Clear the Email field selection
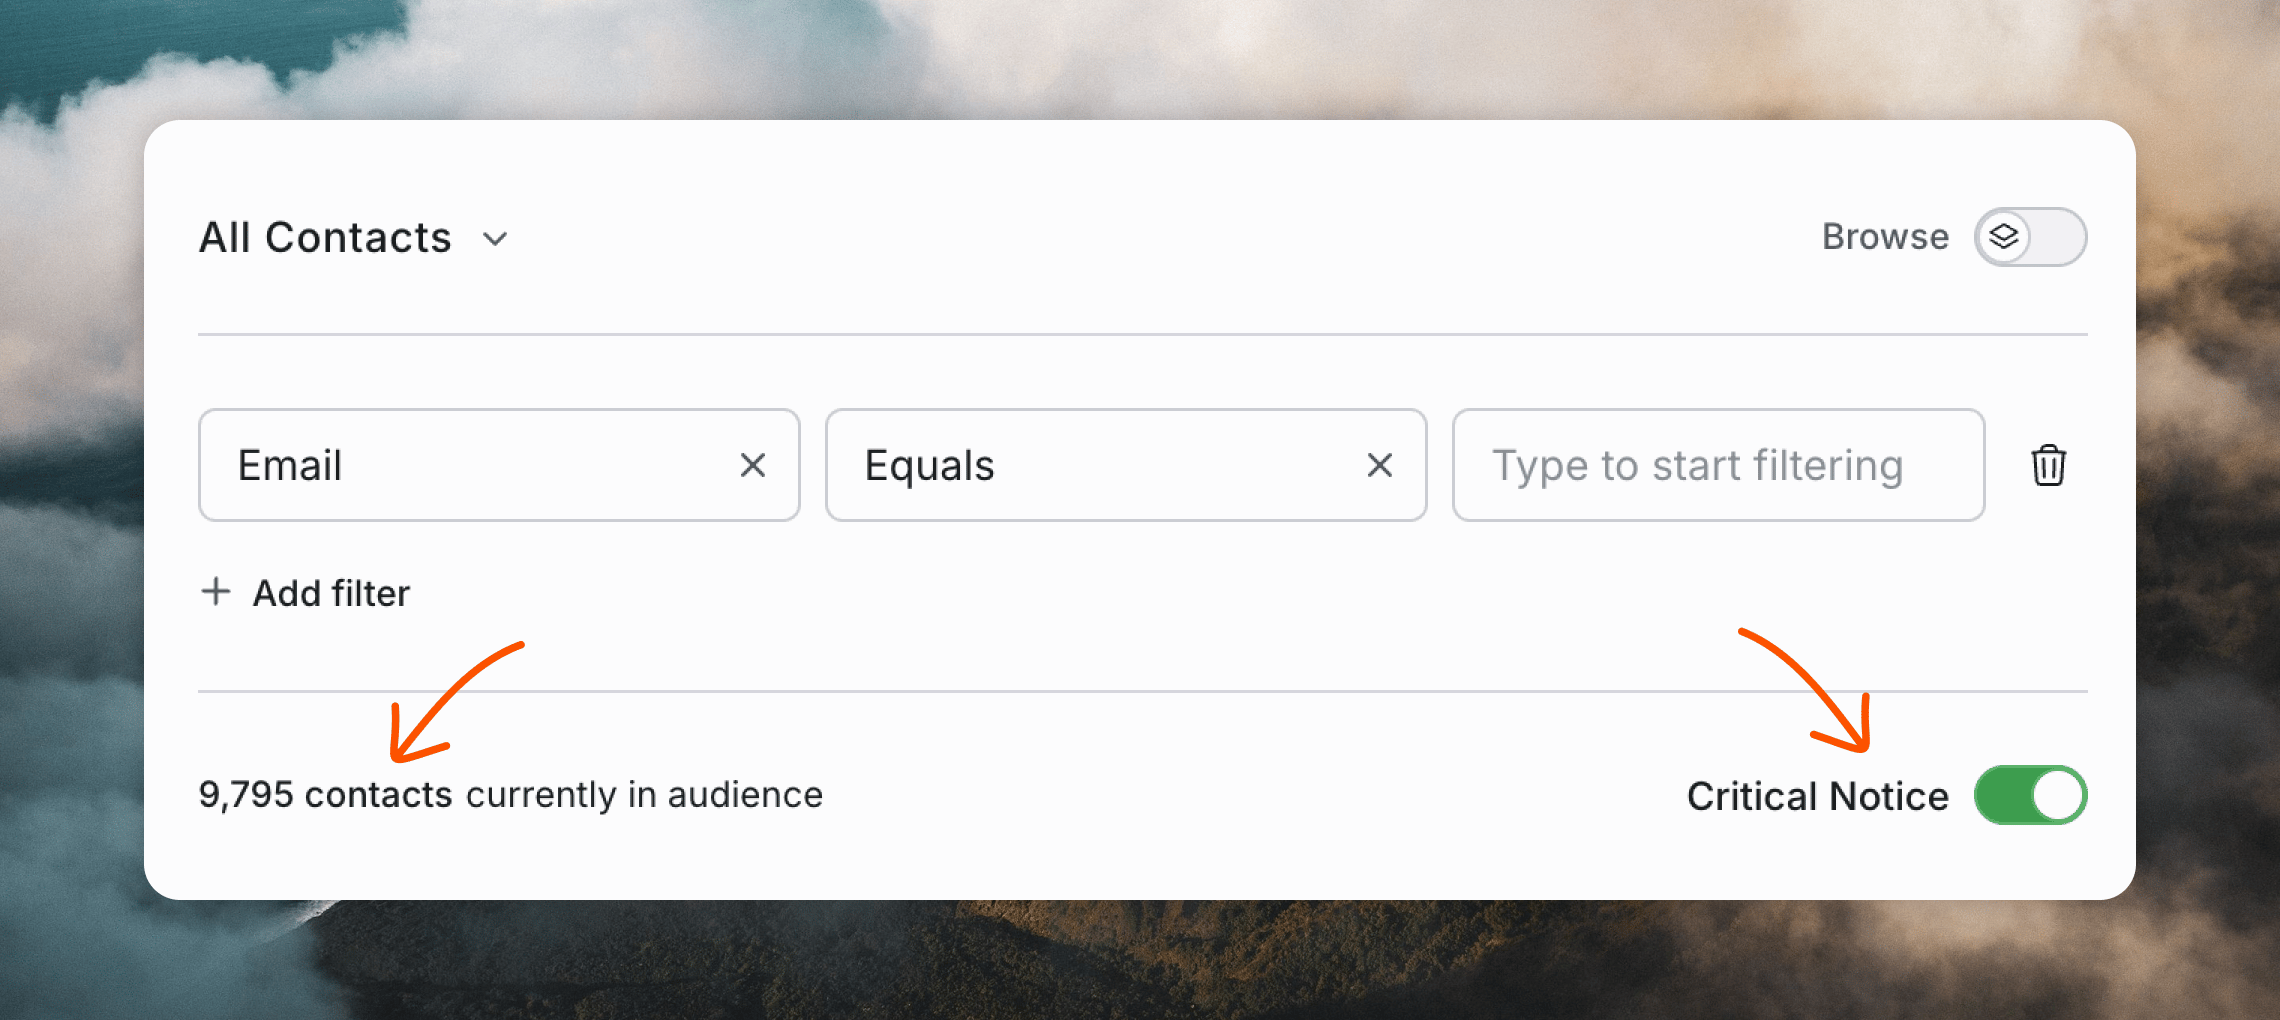The height and width of the screenshot is (1020, 2280). pos(753,465)
